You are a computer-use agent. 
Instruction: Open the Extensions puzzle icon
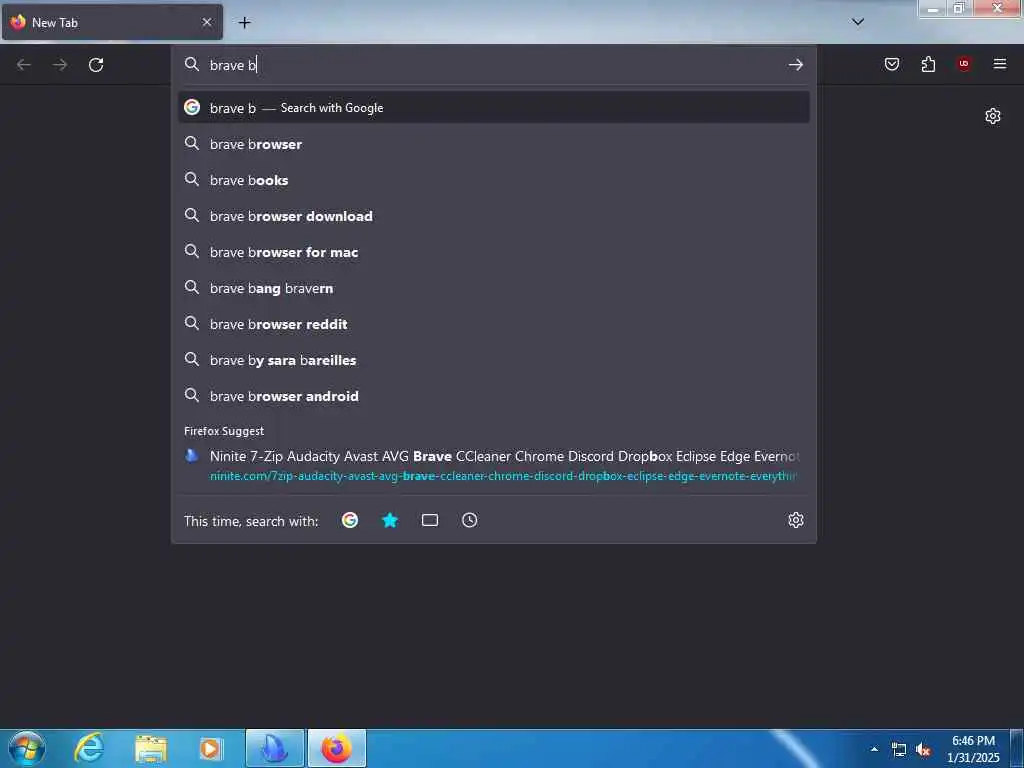click(928, 64)
